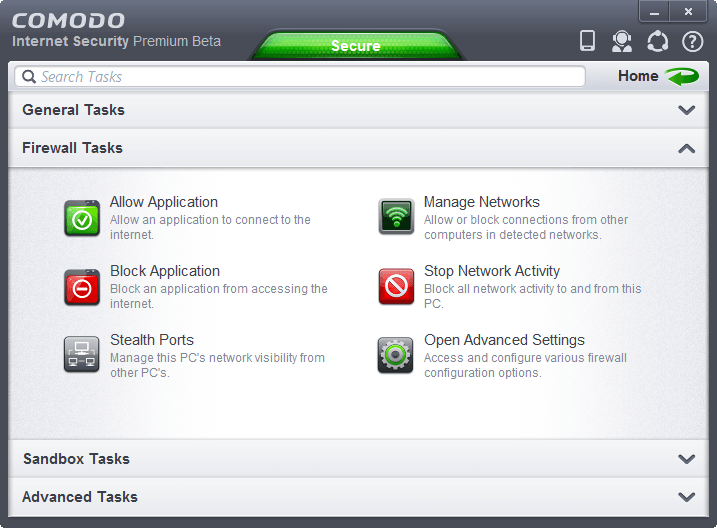This screenshot has width=717, height=528.
Task: Click the Open Advanced Settings gear icon
Action: click(x=396, y=355)
